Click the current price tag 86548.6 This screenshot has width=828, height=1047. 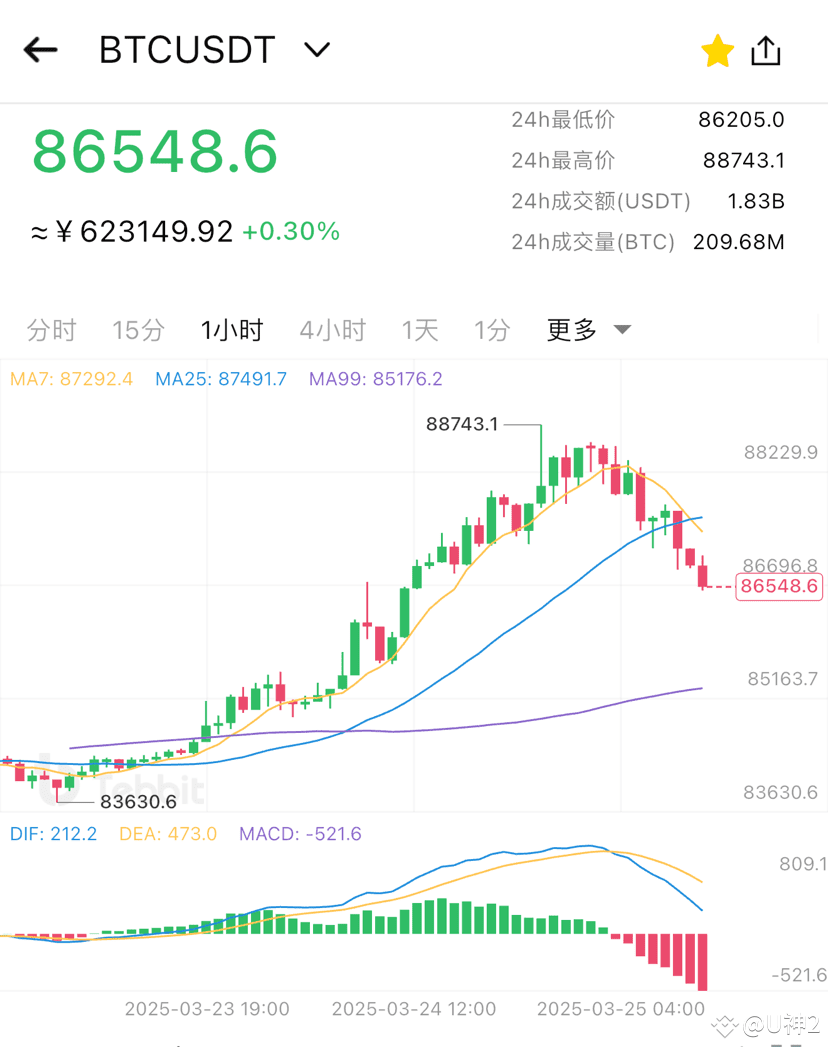(777, 587)
